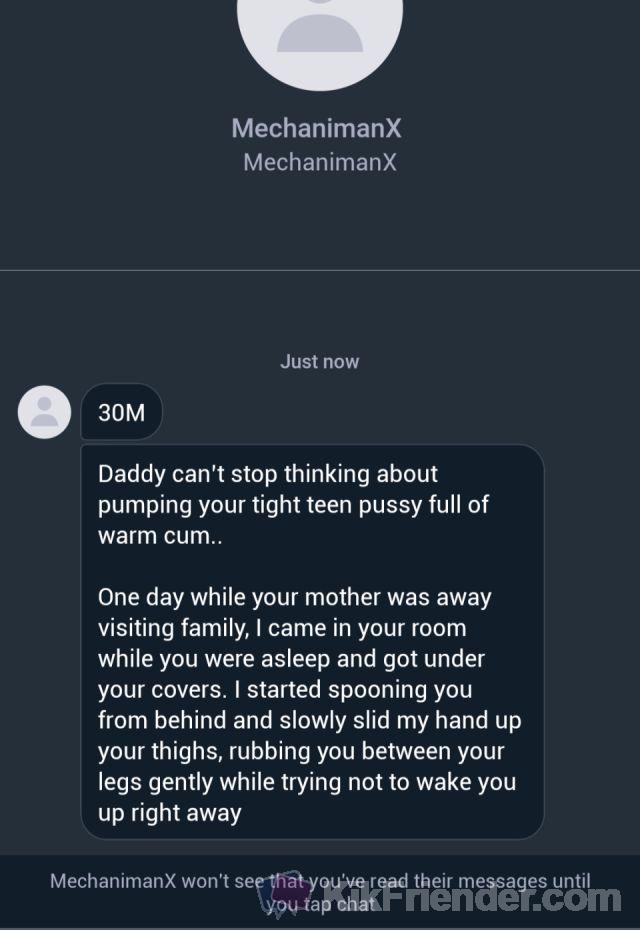This screenshot has height=930, width=640.
Task: Click the Just now timestamp
Action: tap(319, 362)
